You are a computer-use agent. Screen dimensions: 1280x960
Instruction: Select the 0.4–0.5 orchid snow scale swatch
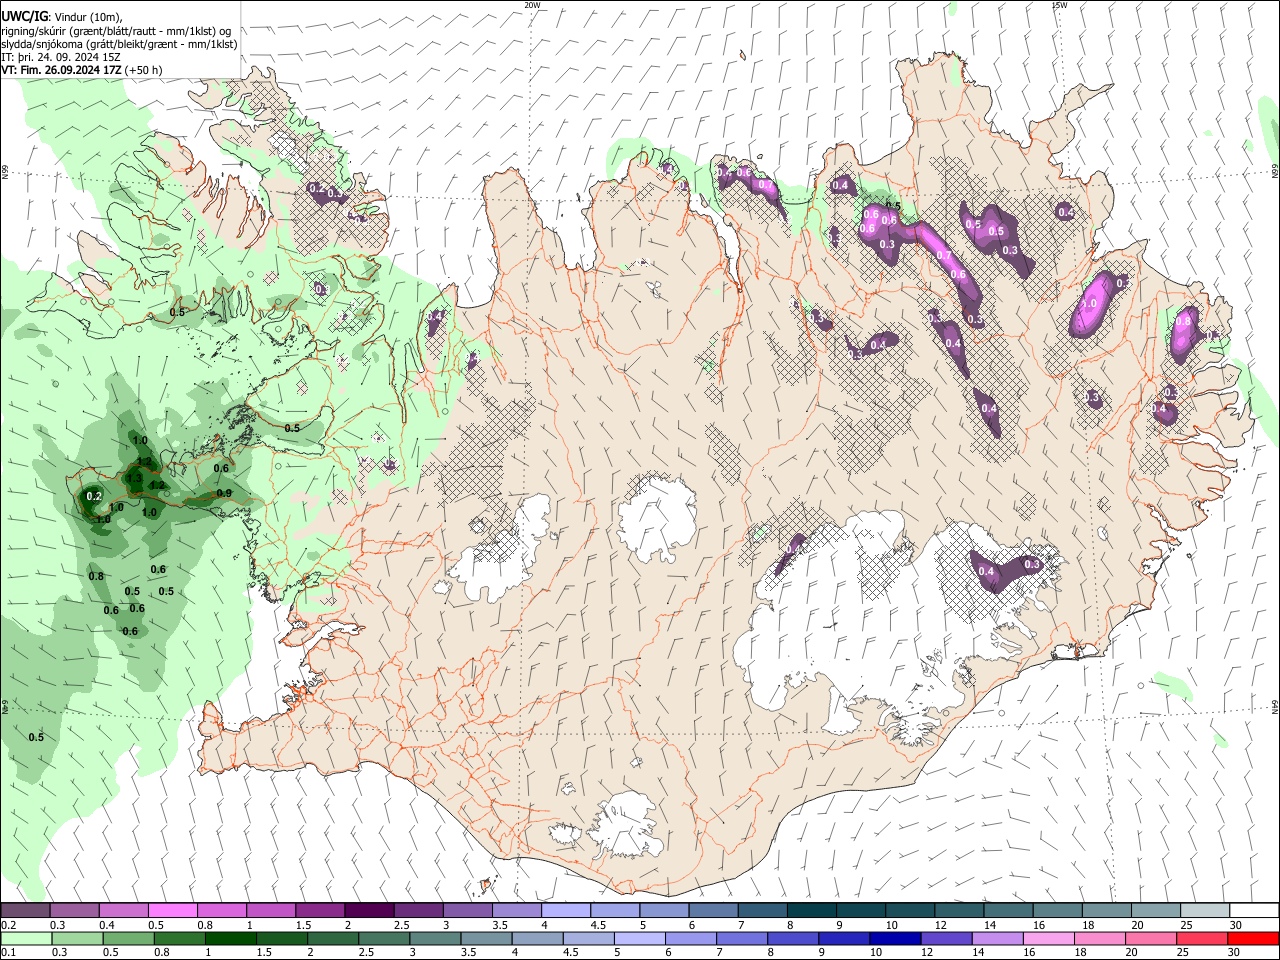[123, 910]
